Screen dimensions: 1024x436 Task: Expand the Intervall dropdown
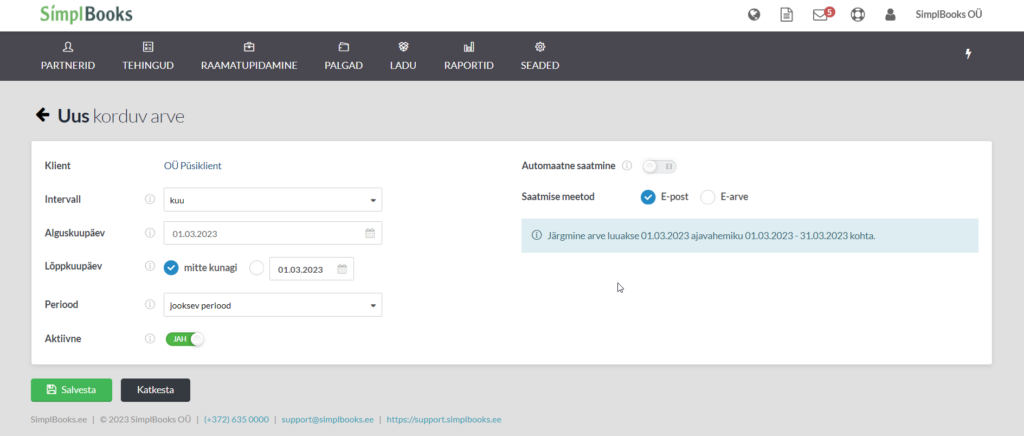click(272, 200)
